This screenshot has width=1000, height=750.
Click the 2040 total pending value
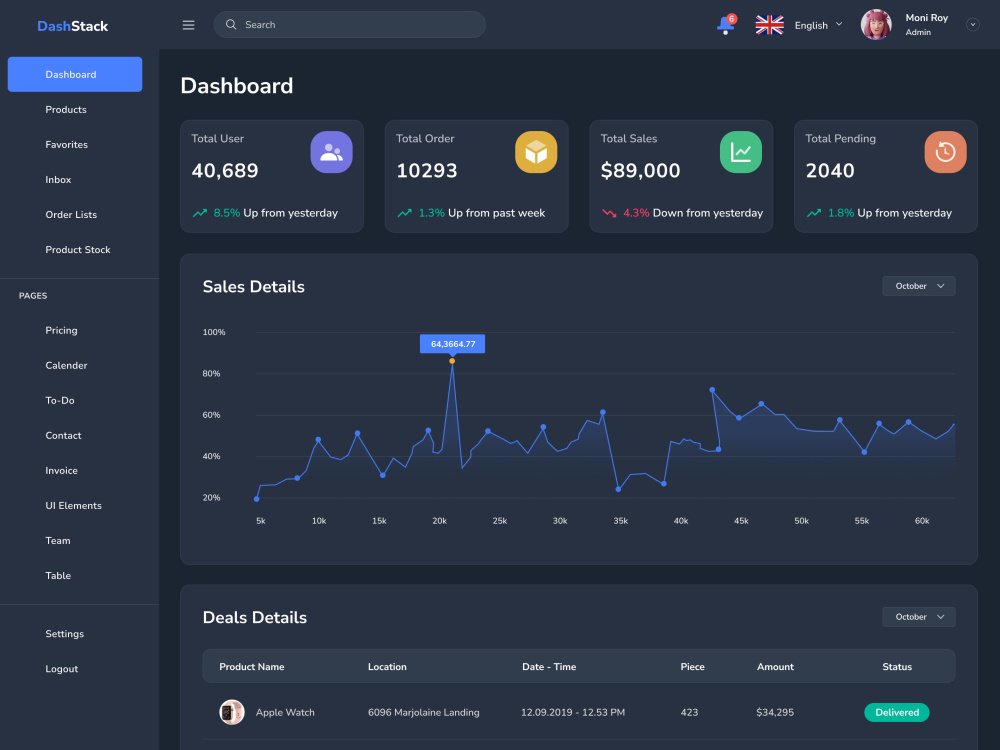(x=830, y=171)
